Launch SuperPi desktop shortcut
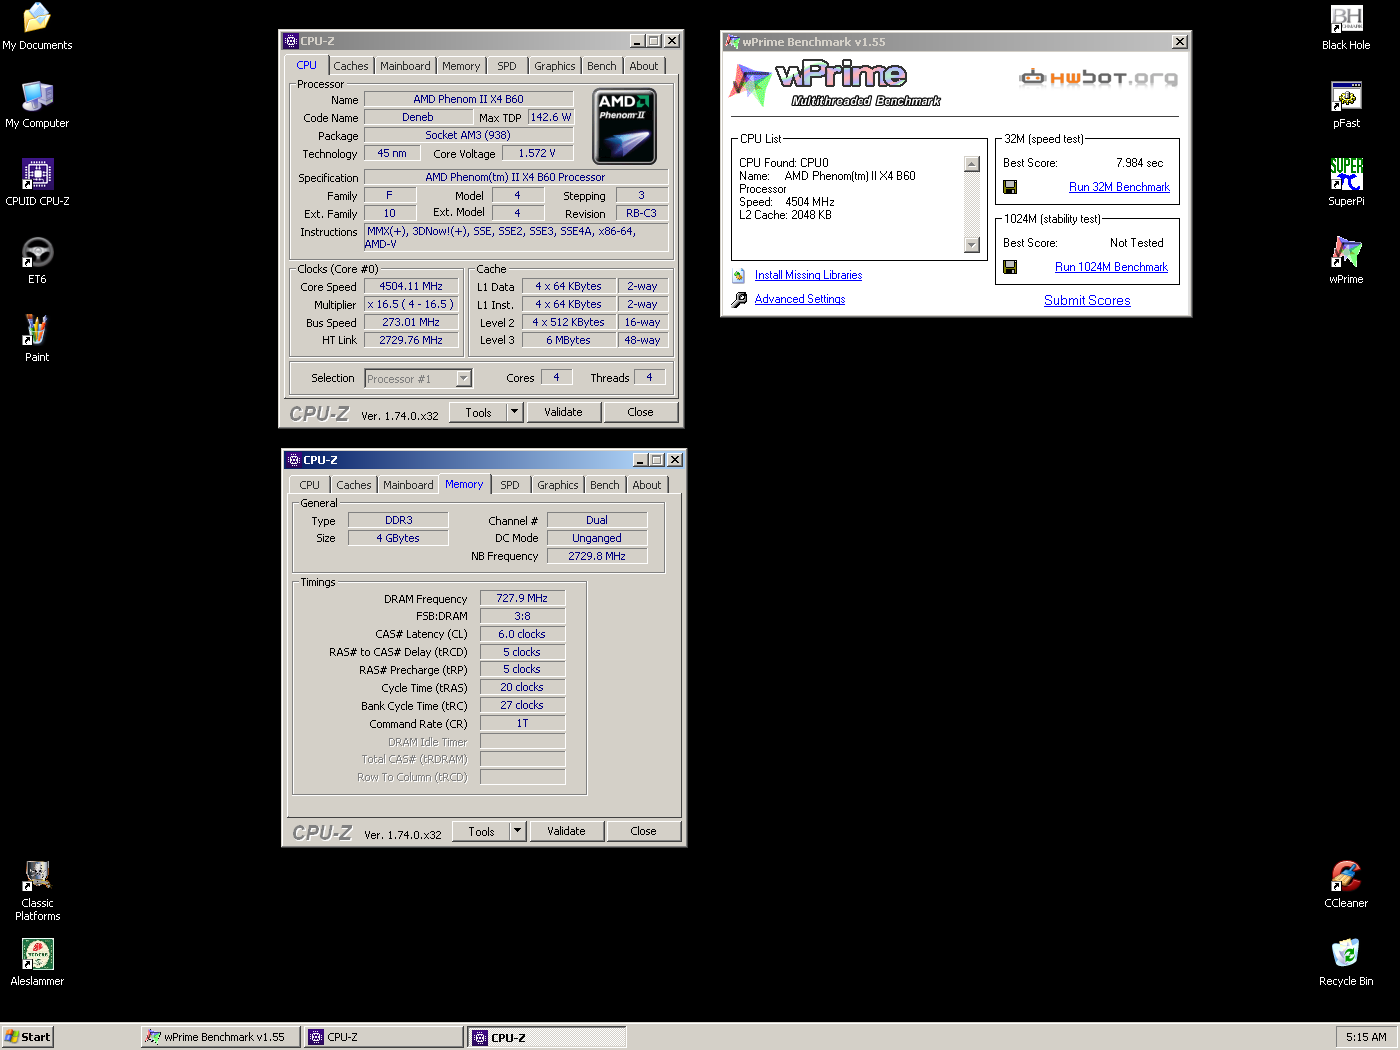The height and width of the screenshot is (1050, 1400). pyautogui.click(x=1346, y=183)
